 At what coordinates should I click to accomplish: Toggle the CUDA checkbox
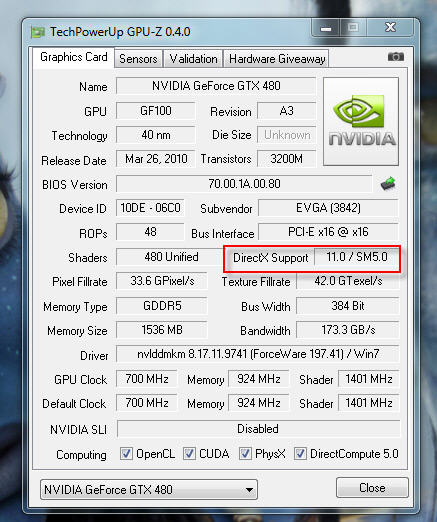click(189, 454)
